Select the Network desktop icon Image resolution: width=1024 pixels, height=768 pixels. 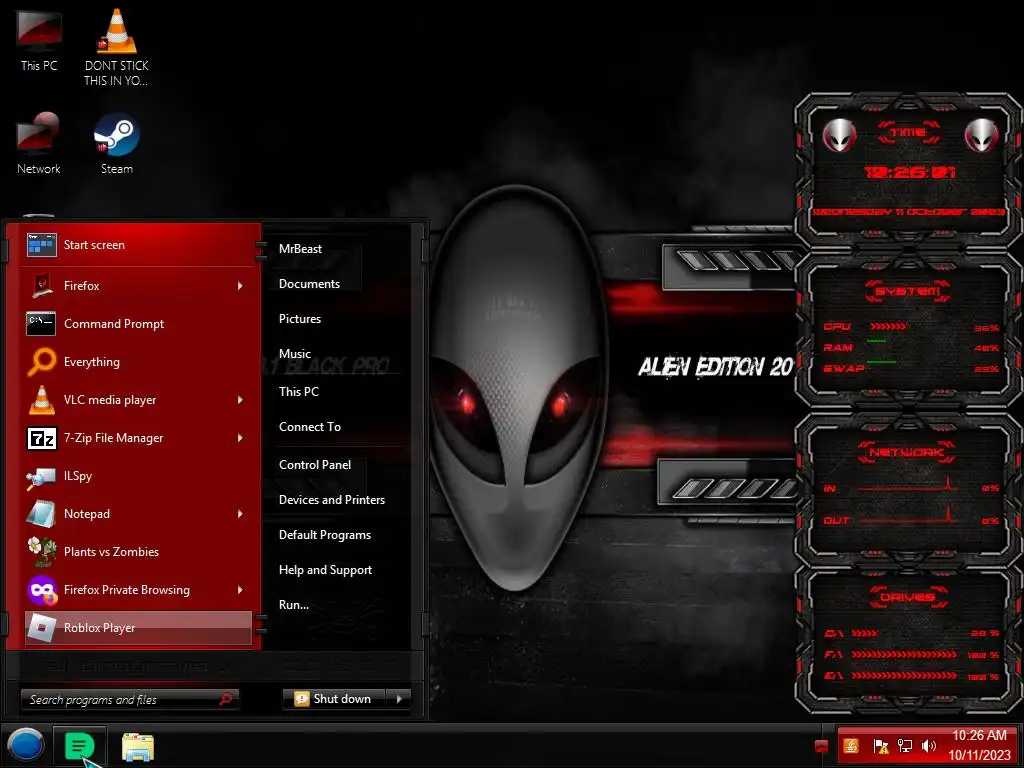[x=39, y=142]
